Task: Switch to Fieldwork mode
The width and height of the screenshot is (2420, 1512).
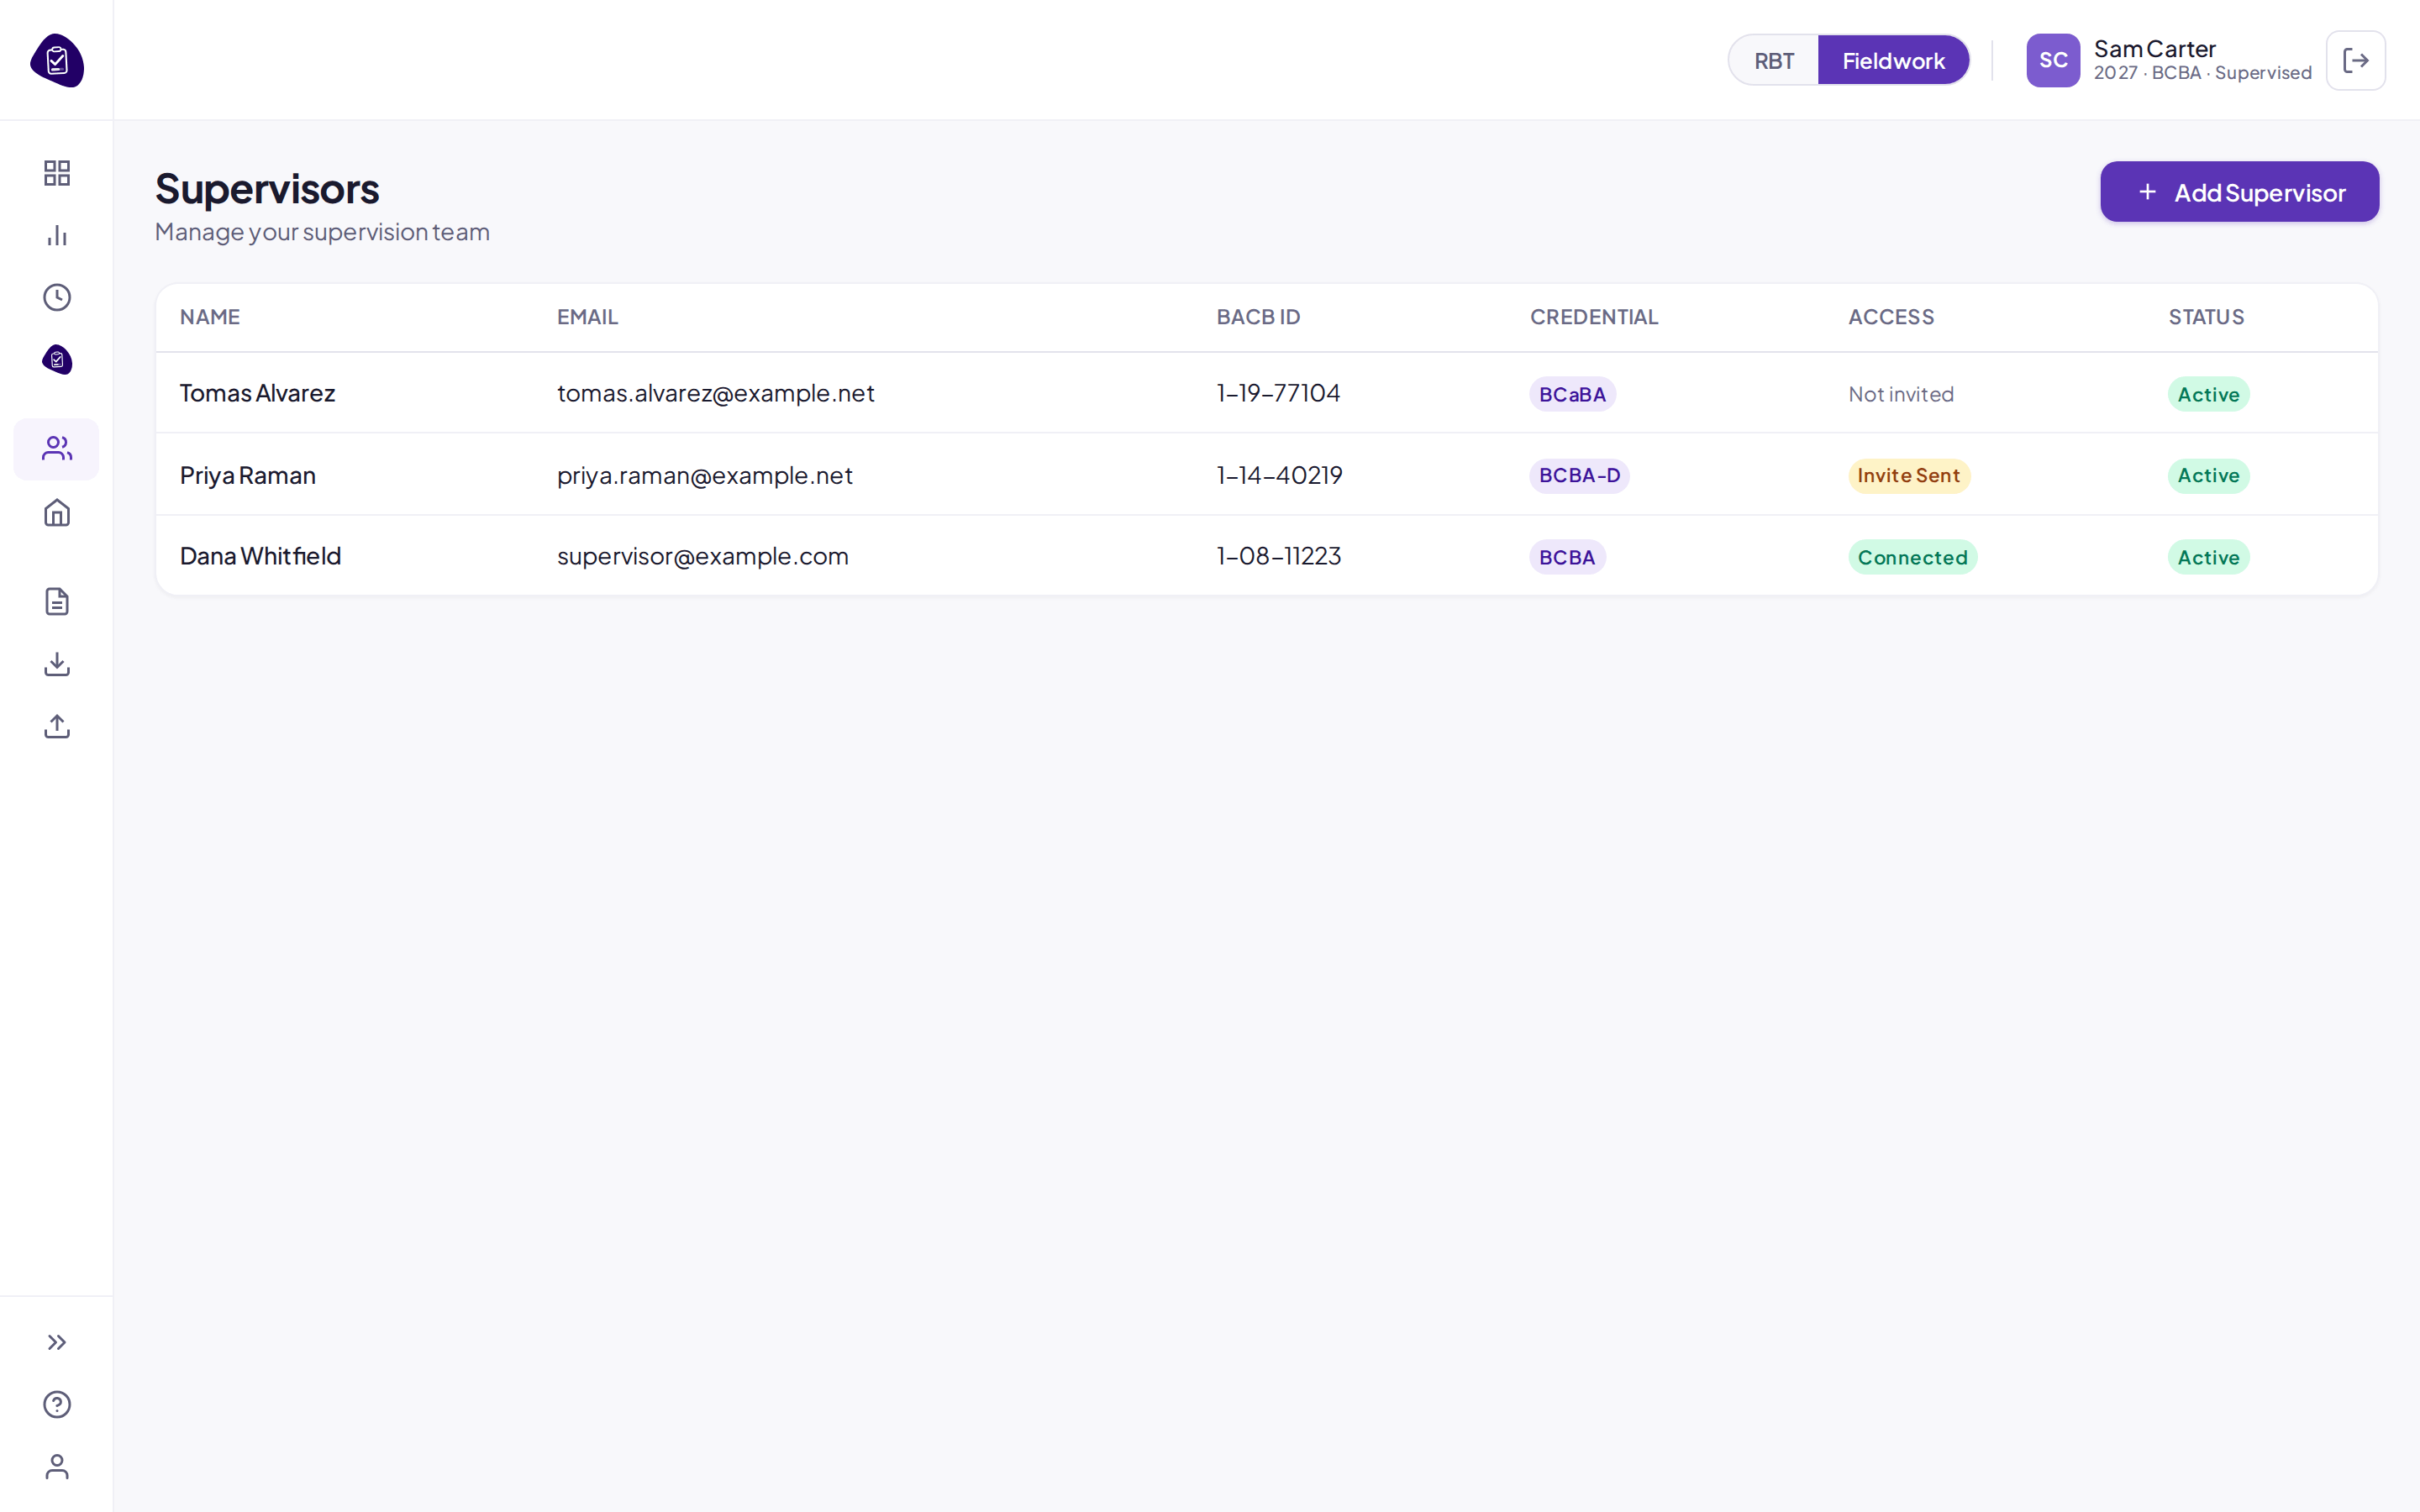Action: [x=1893, y=61]
